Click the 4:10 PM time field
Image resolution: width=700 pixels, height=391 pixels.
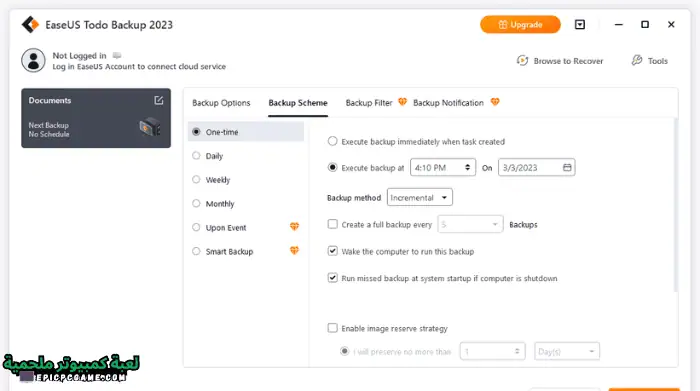(x=443, y=167)
